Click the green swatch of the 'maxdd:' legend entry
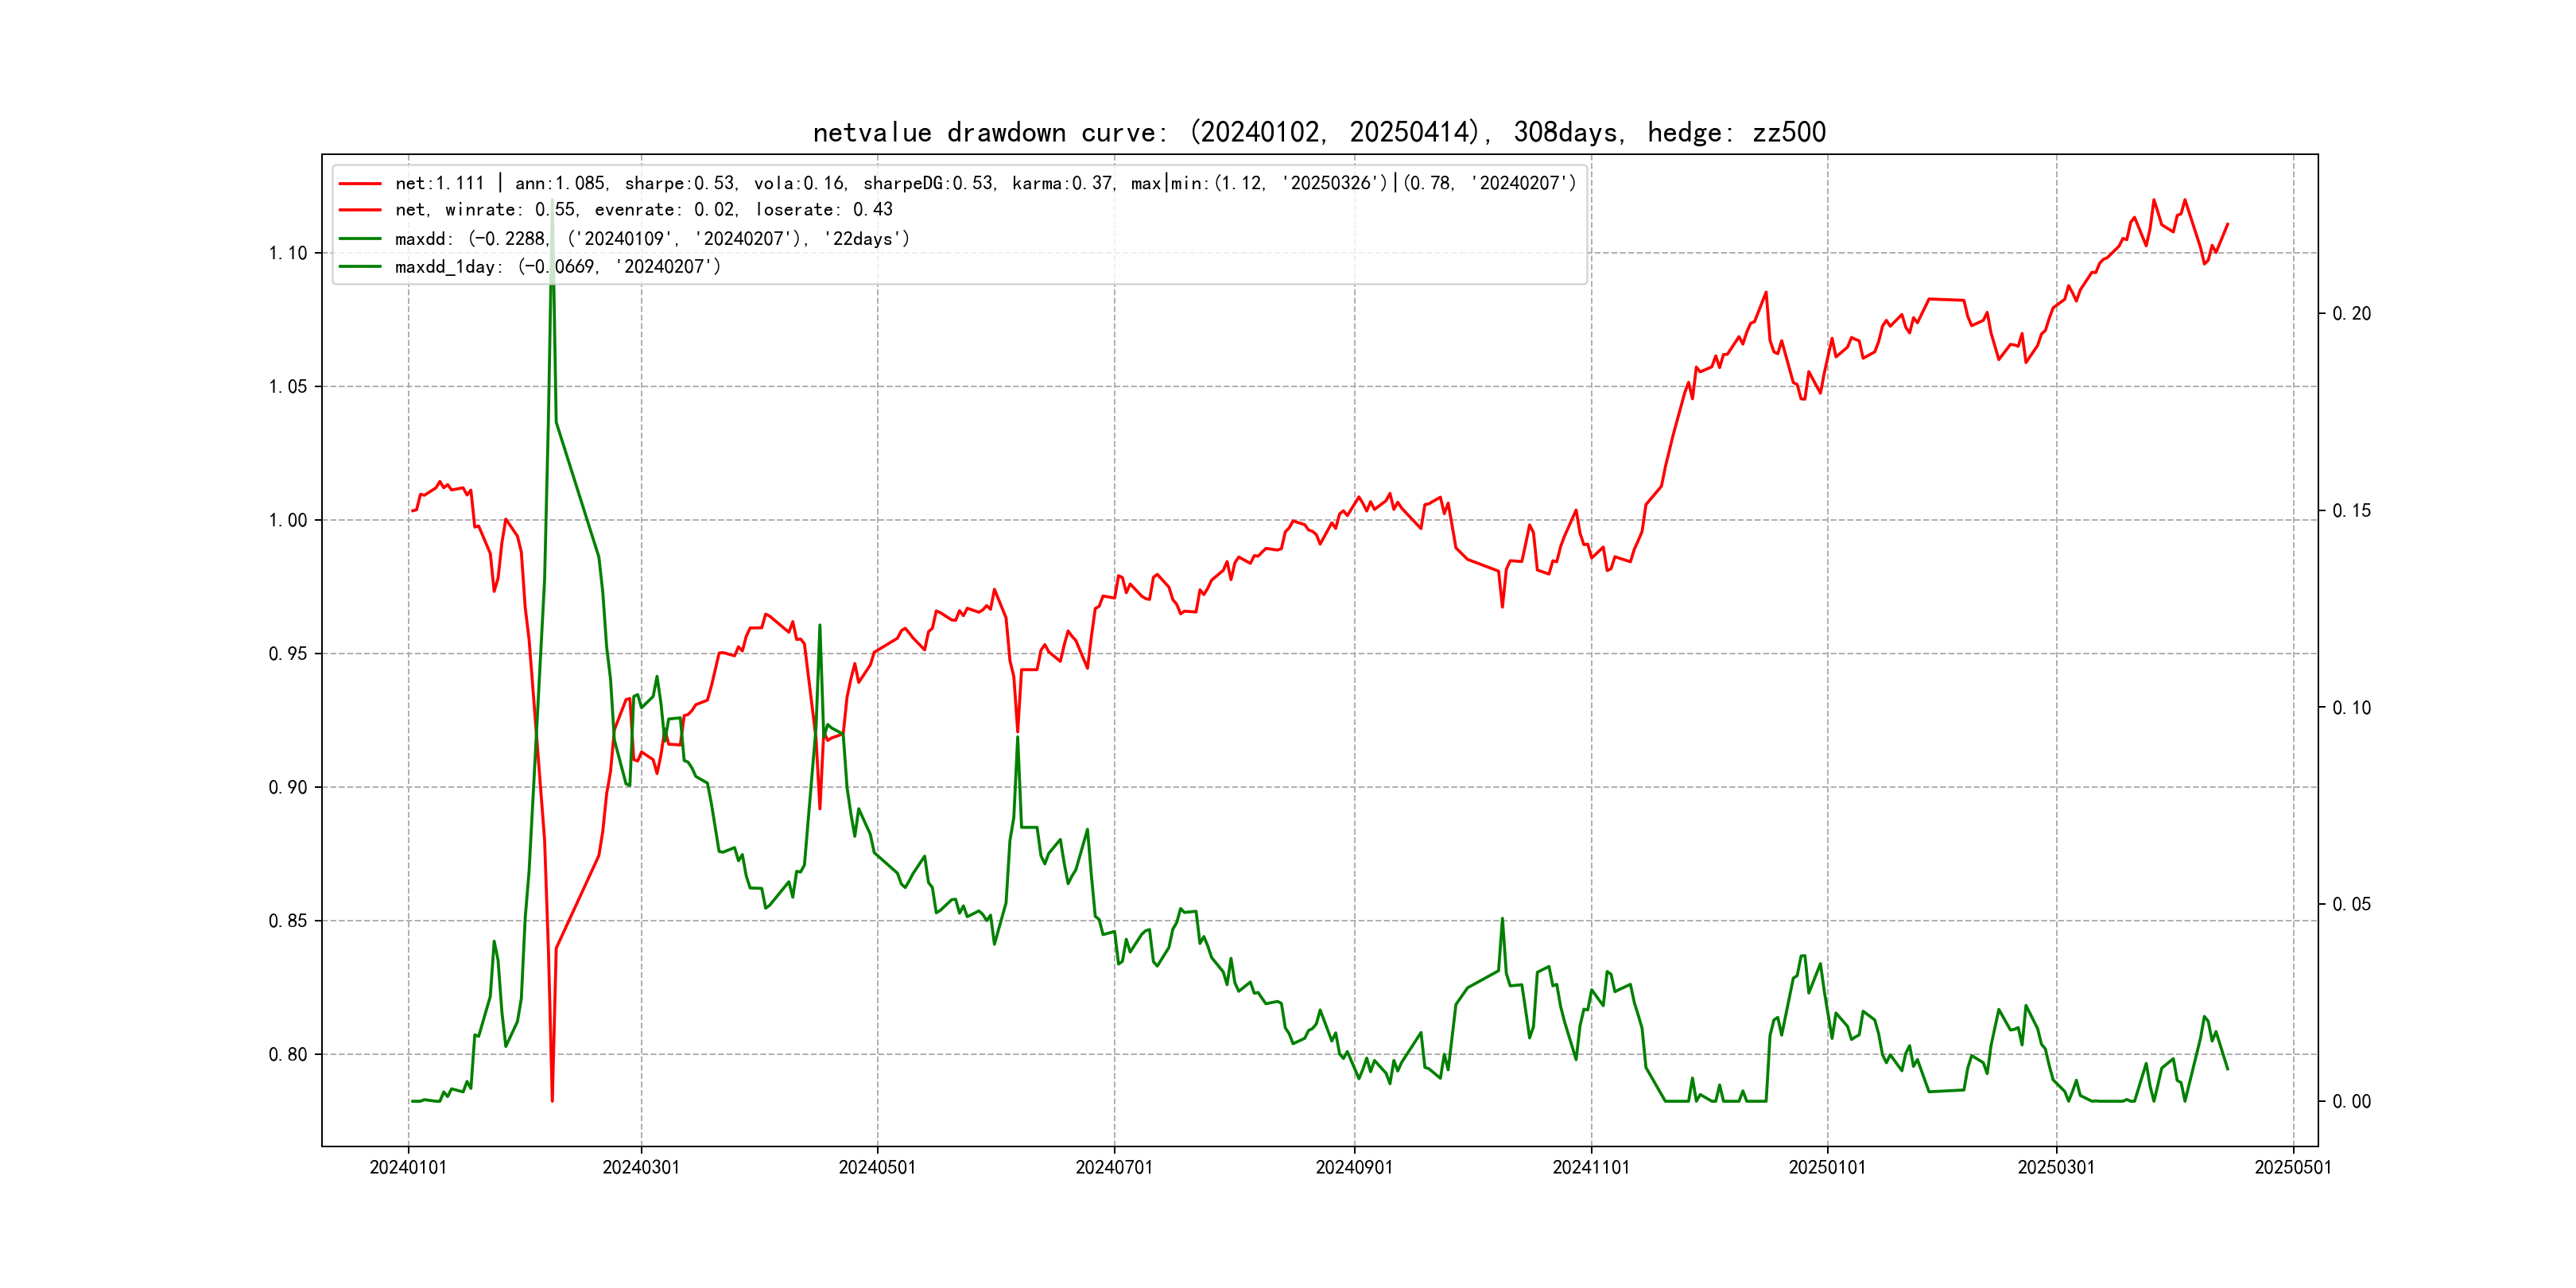This screenshot has width=2576, height=1288. [360, 239]
